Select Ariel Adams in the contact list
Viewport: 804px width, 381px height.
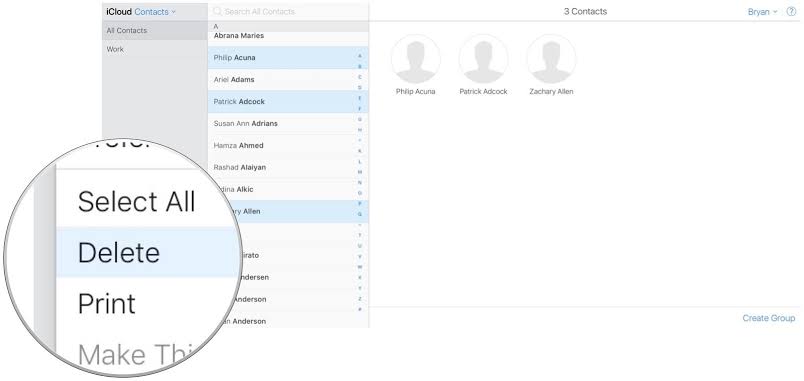coord(284,80)
